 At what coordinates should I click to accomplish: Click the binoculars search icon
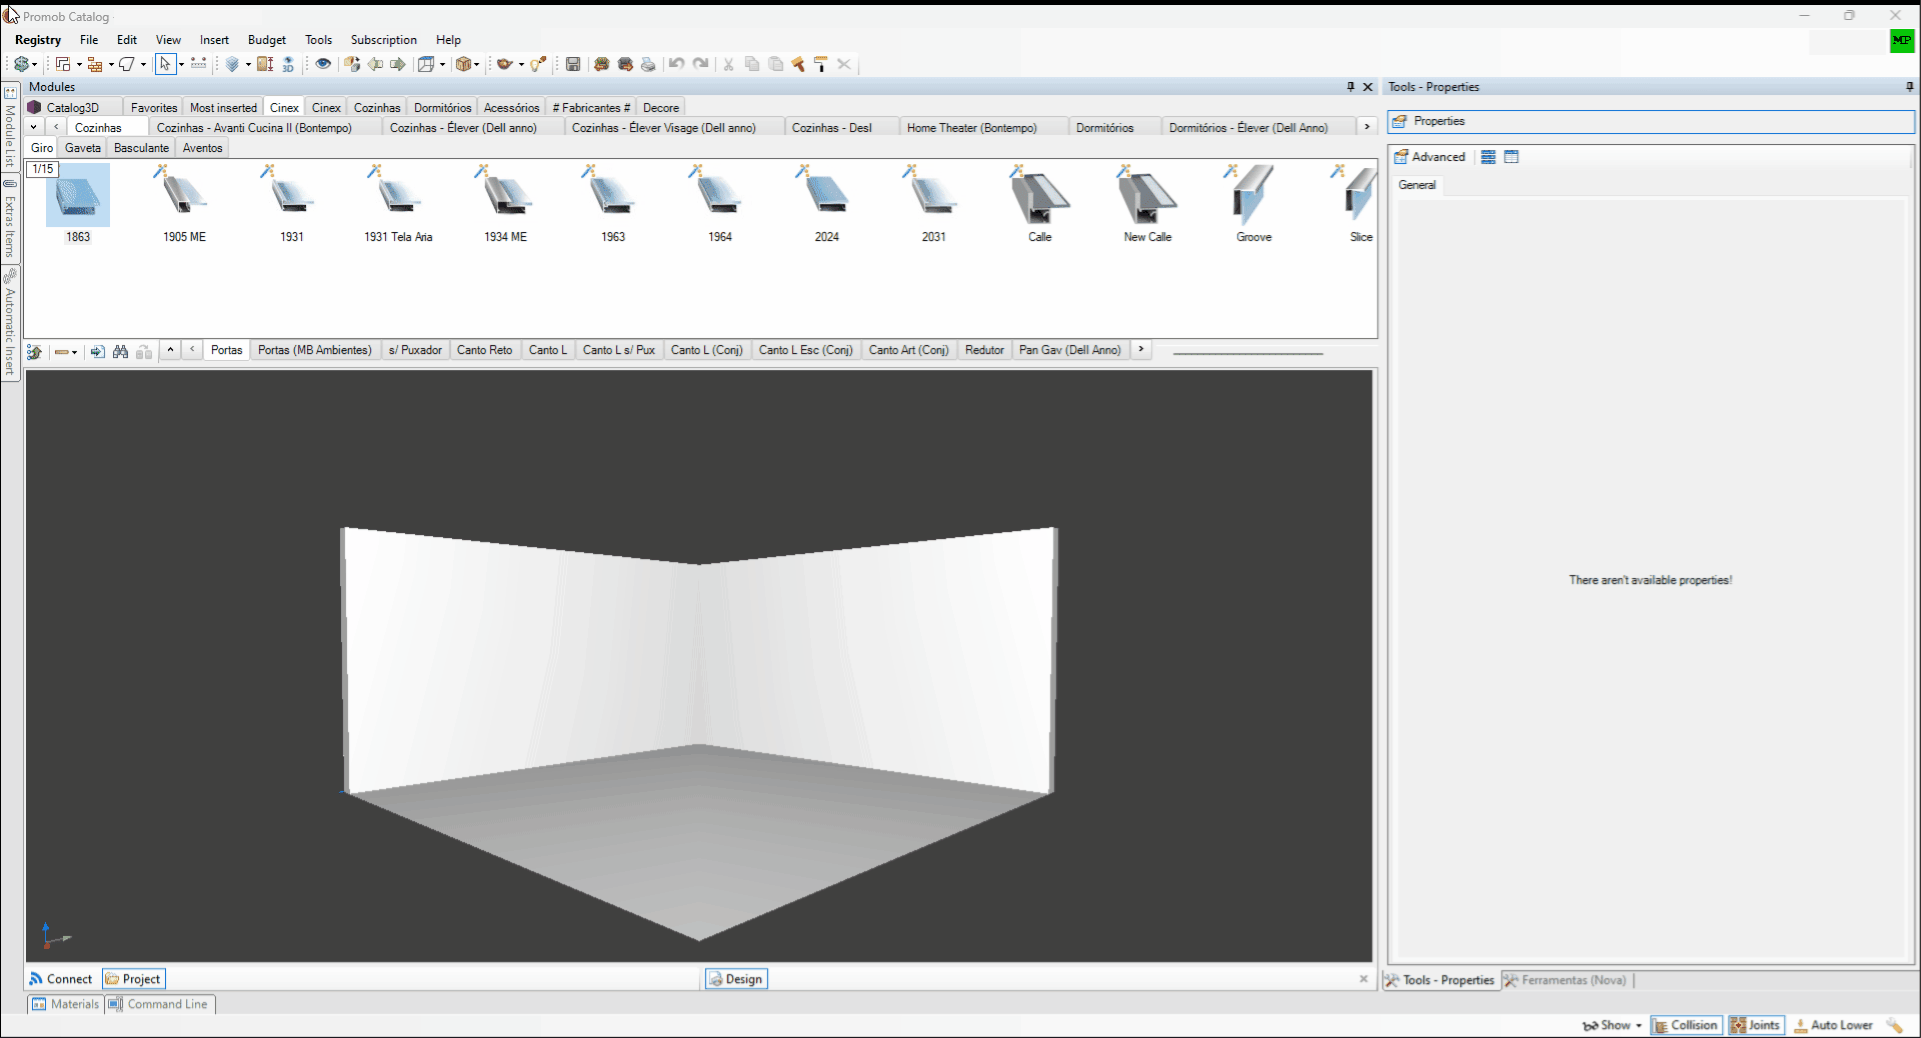pos(121,351)
